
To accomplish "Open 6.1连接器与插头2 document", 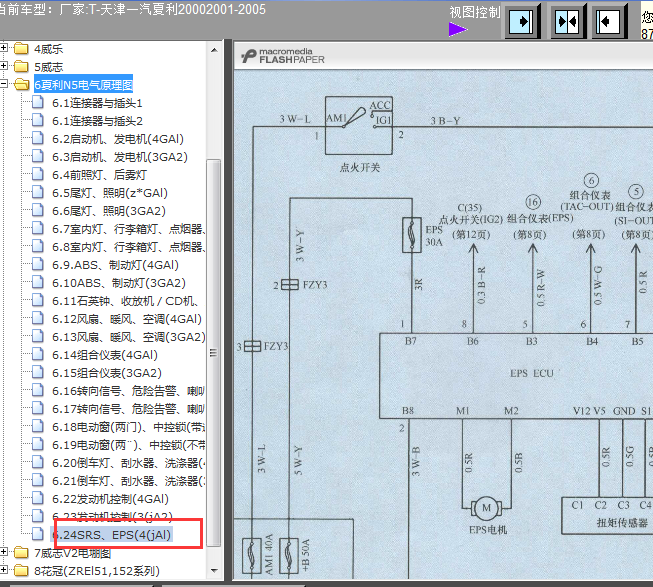I will pyautogui.click(x=97, y=121).
